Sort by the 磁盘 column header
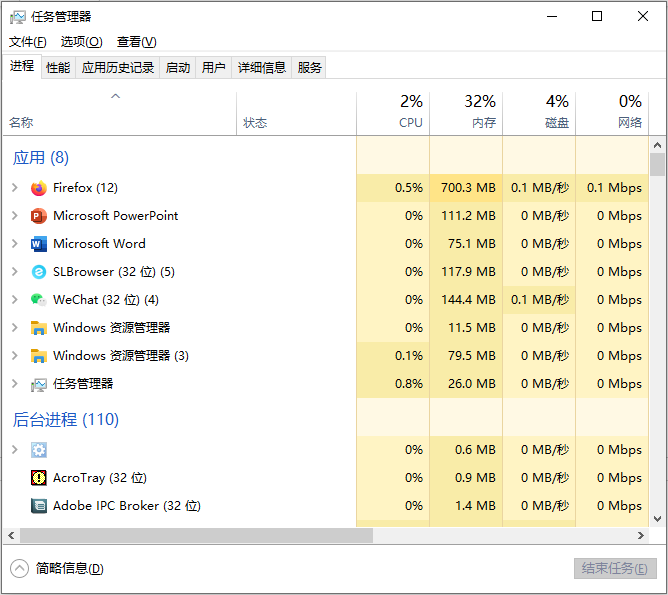Image resolution: width=668 pixels, height=595 pixels. 539,114
